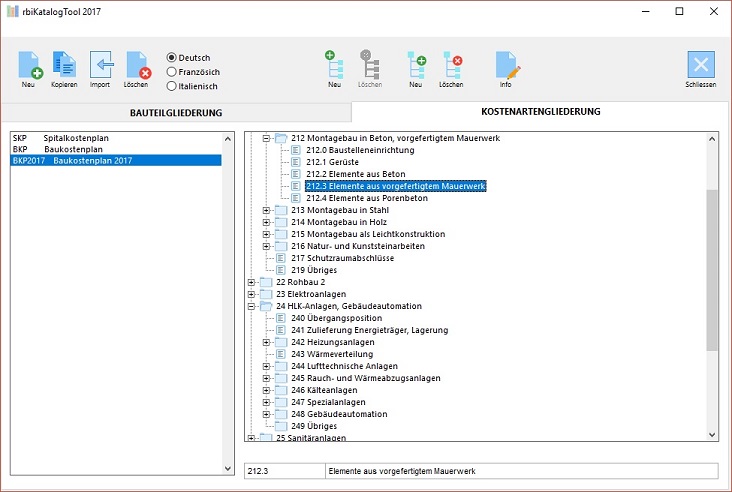Image resolution: width=732 pixels, height=492 pixels.
Task: Click rbiKatalogTool app icon in title bar
Action: tap(13, 11)
